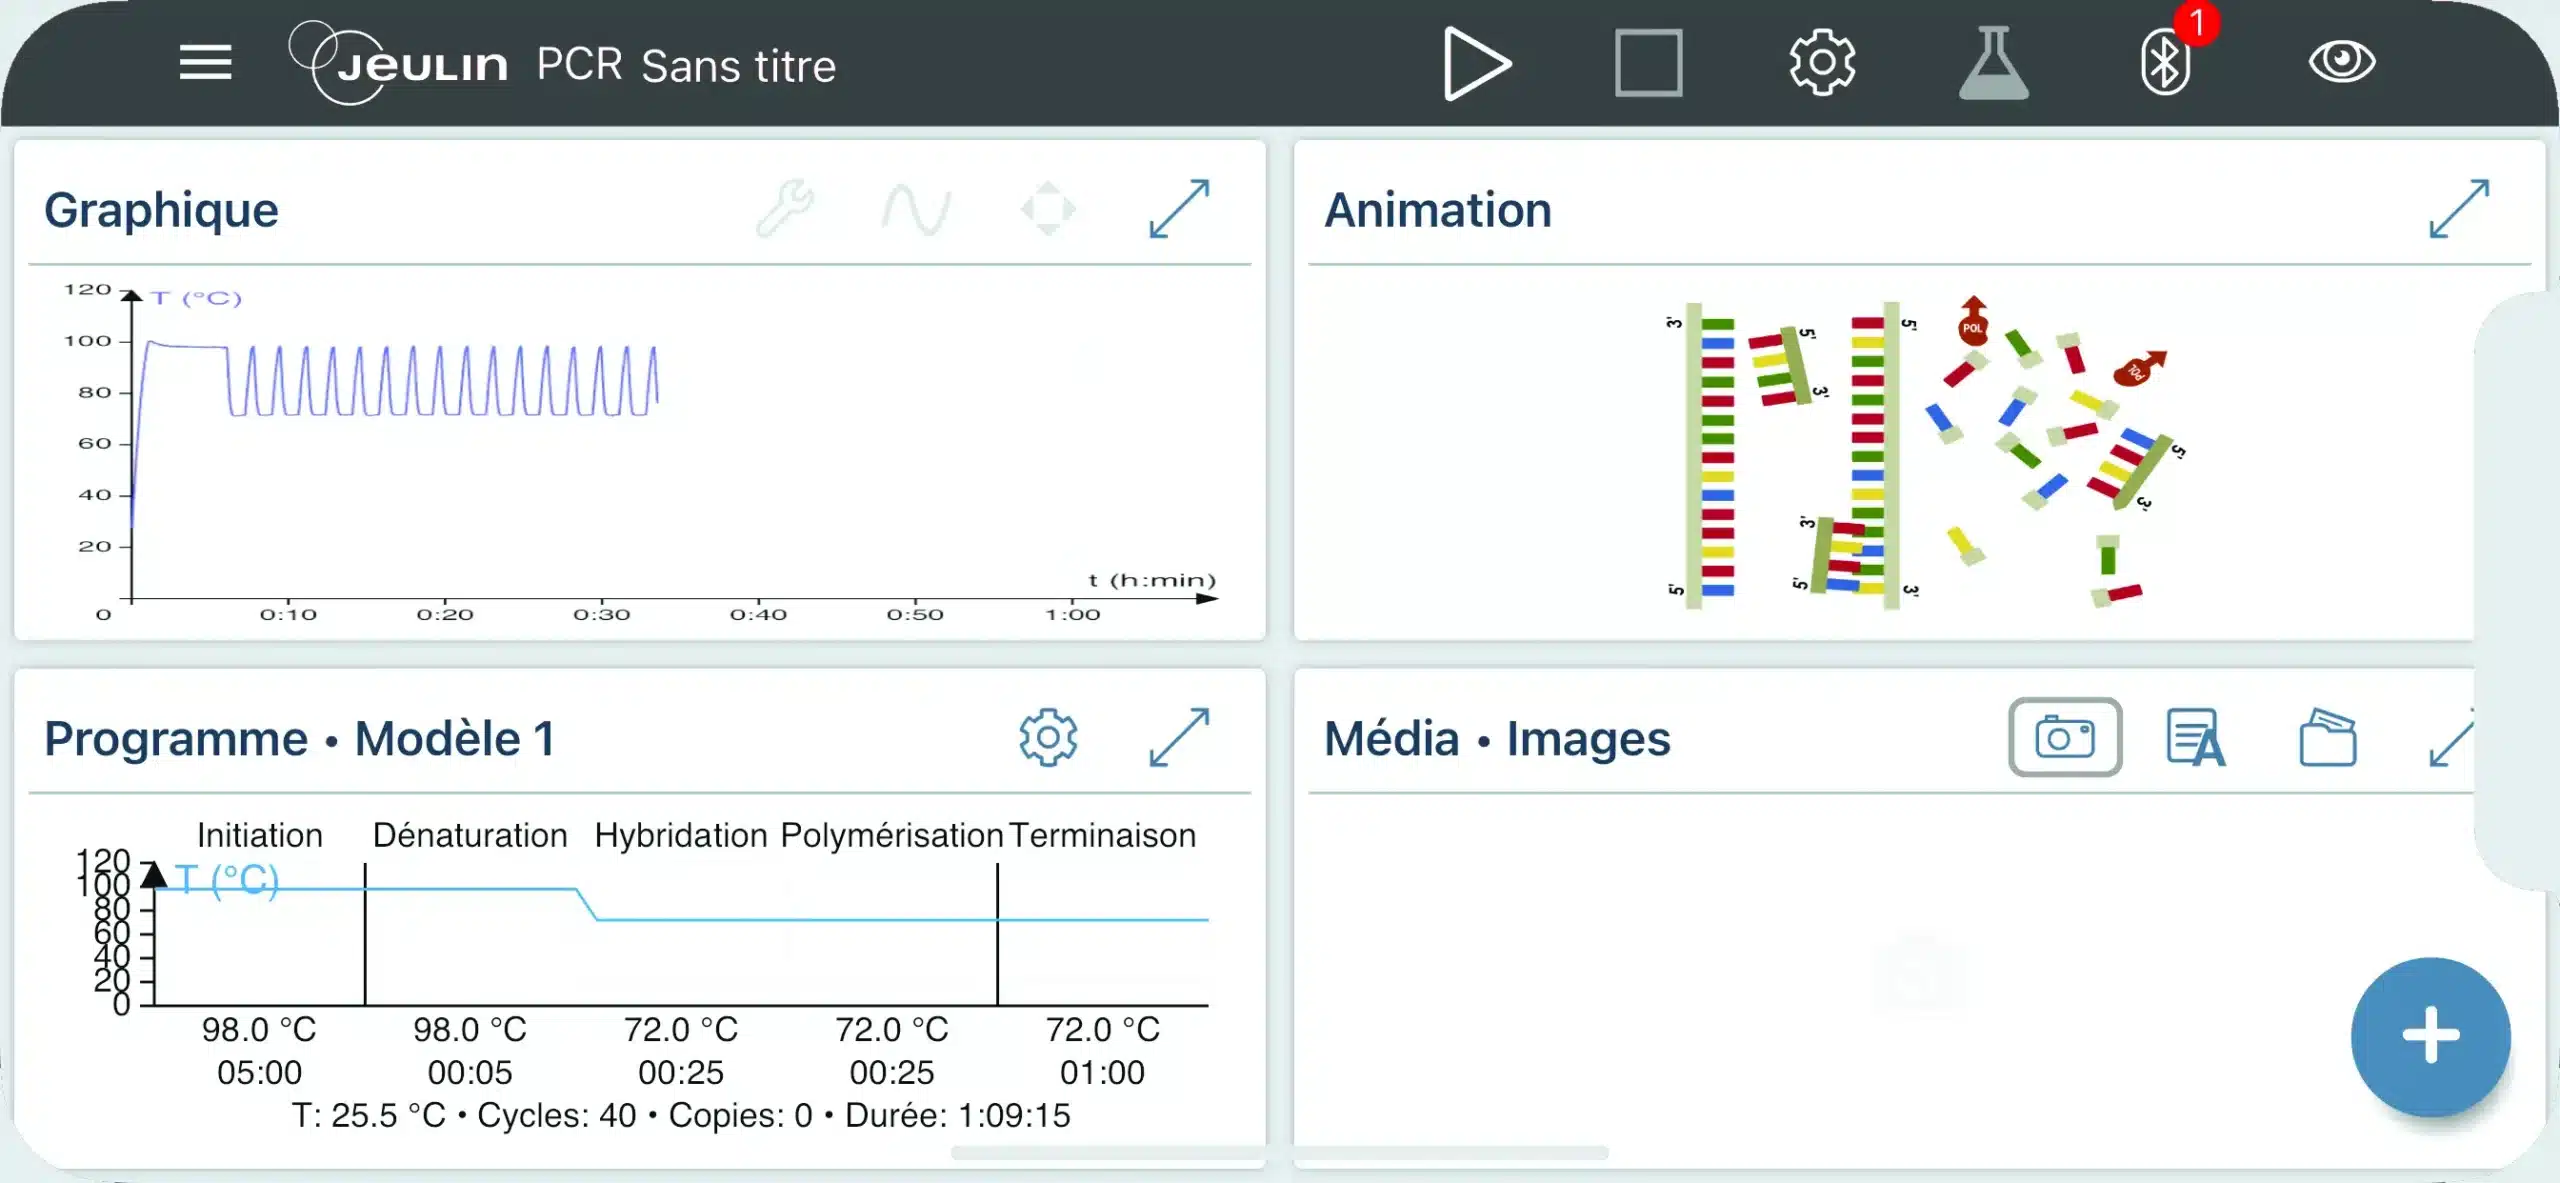Screen dimensions: 2560x1183
Task: Expand the Programme panel
Action: click(x=1179, y=738)
